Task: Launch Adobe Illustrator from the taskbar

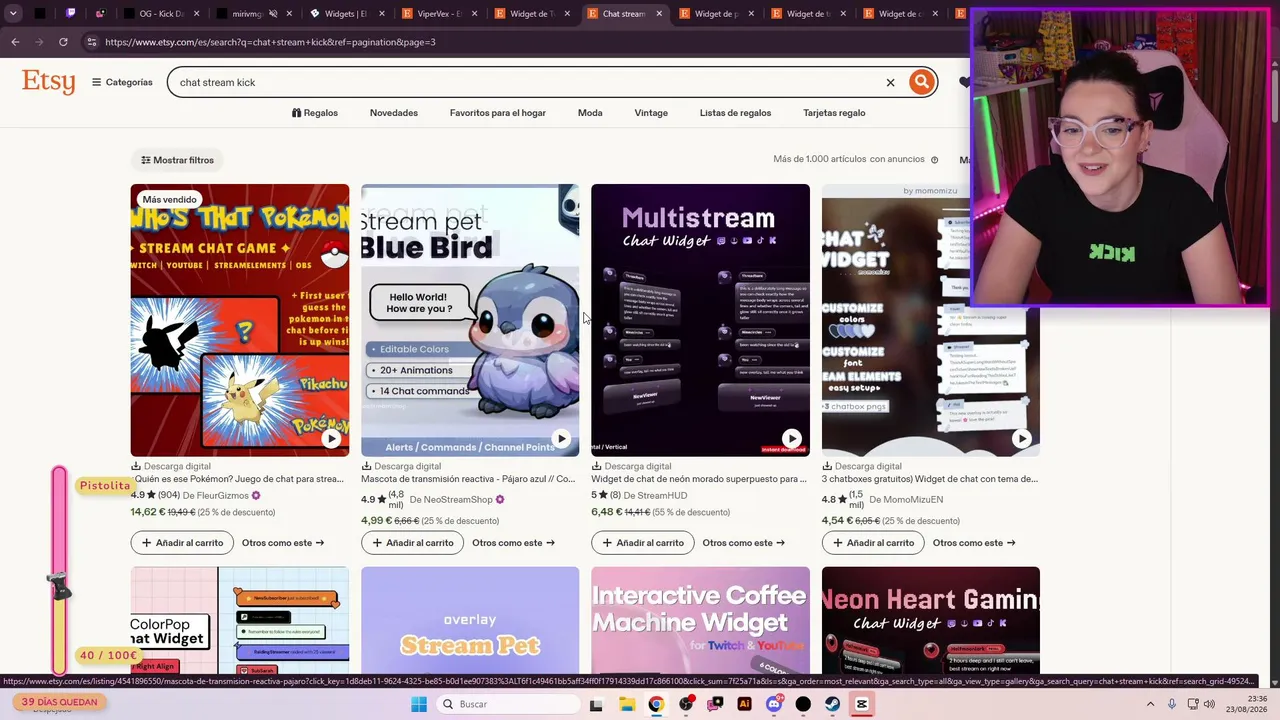Action: pos(744,704)
